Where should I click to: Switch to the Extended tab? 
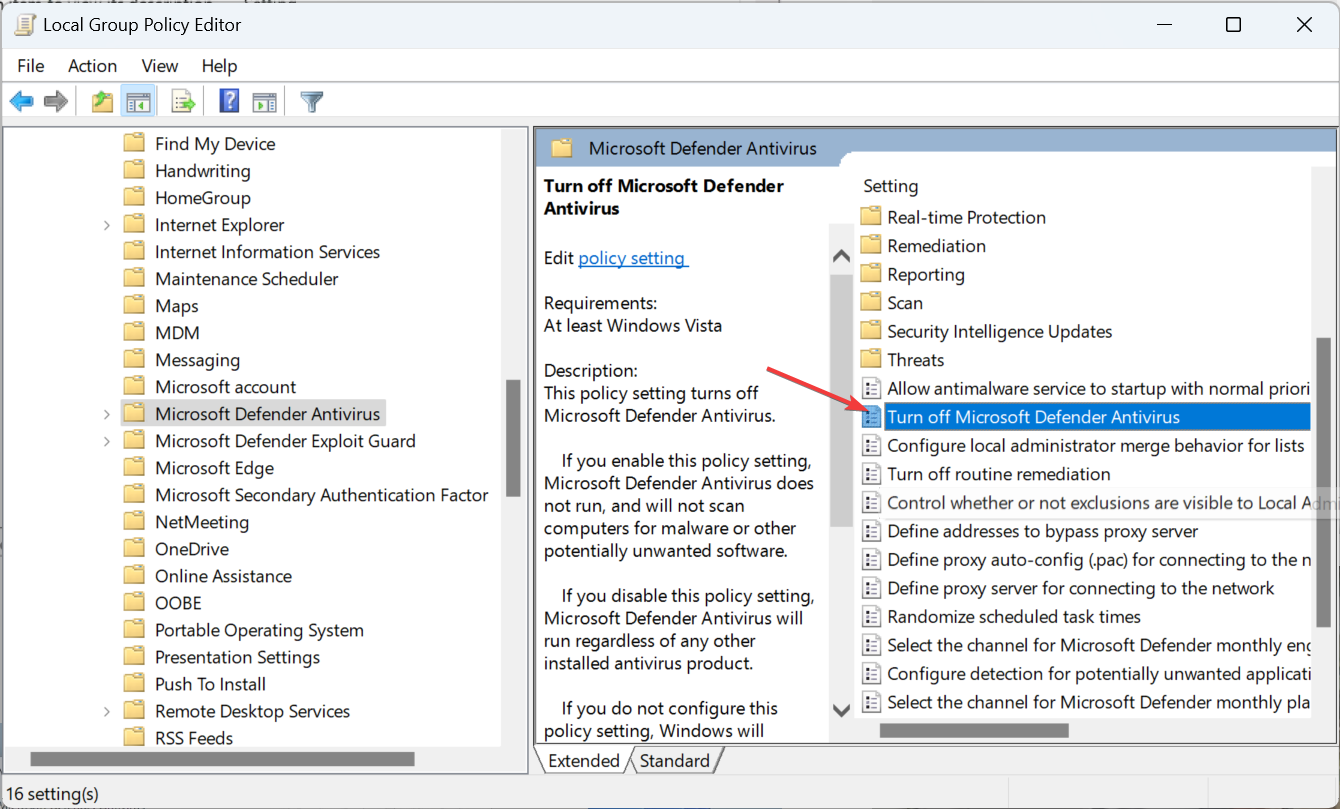584,760
